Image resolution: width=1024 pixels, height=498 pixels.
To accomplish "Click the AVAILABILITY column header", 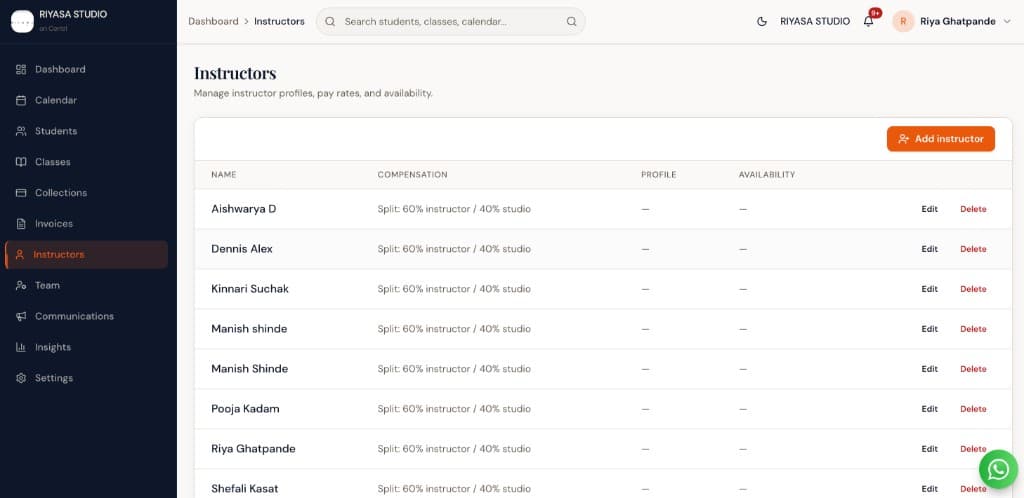I will point(767,175).
